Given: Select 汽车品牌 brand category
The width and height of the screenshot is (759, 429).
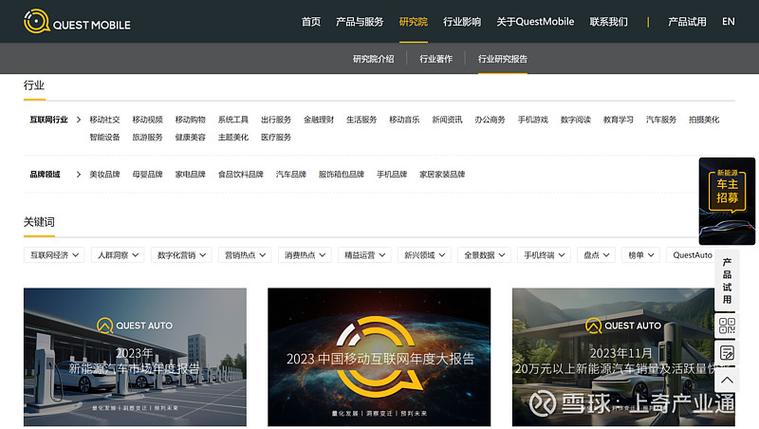Looking at the screenshot, I should [291, 174].
